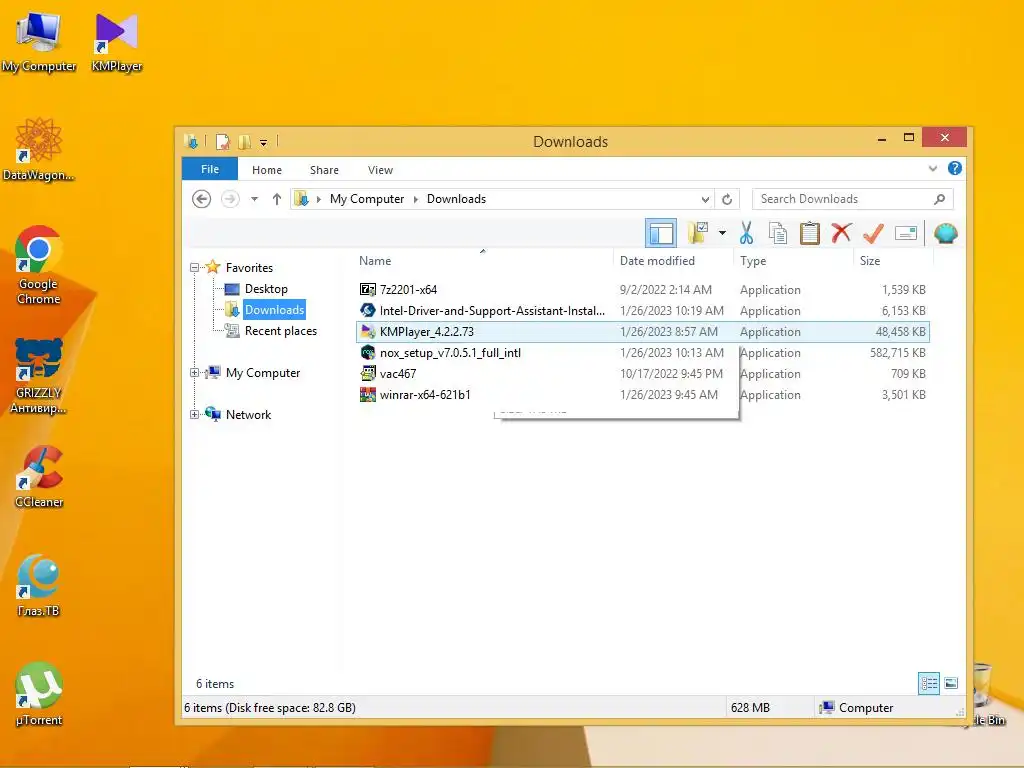This screenshot has height=768, width=1024.
Task: Open the Share ribbon tab
Action: (324, 170)
